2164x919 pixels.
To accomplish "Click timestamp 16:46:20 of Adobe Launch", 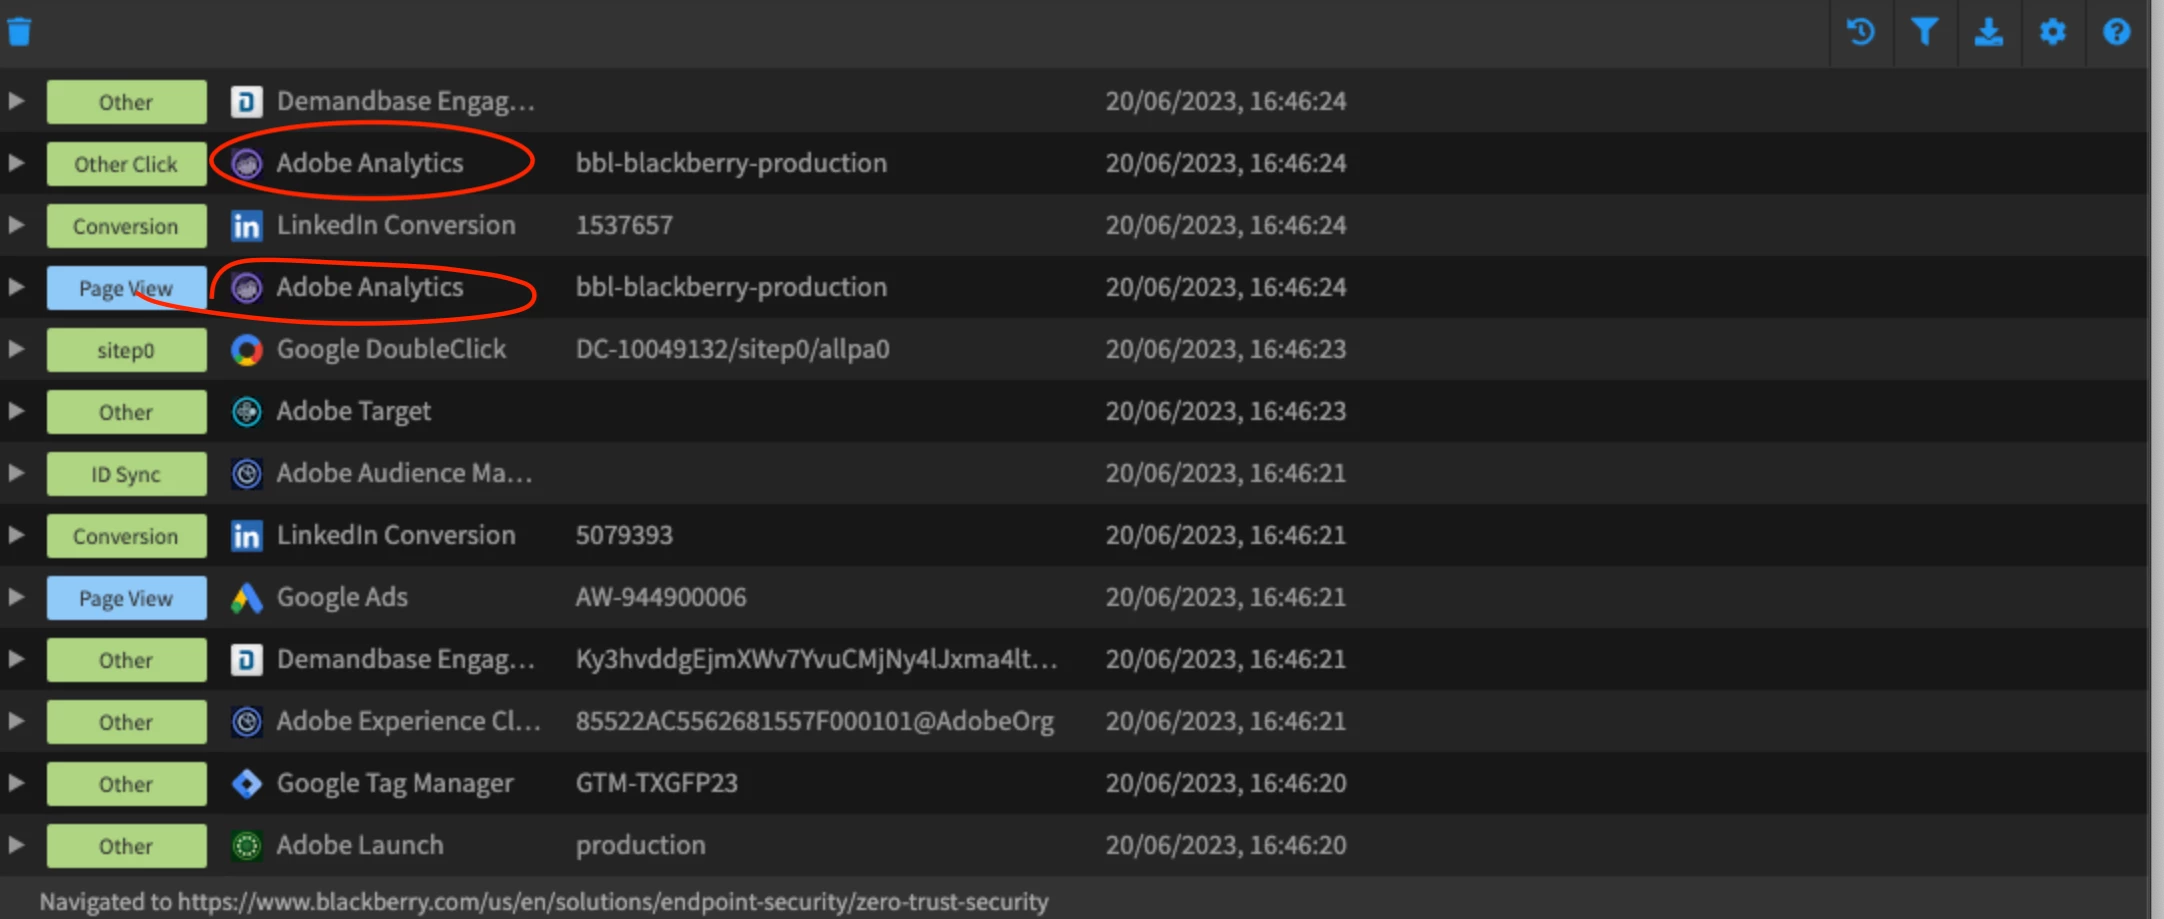I will pos(1226,845).
